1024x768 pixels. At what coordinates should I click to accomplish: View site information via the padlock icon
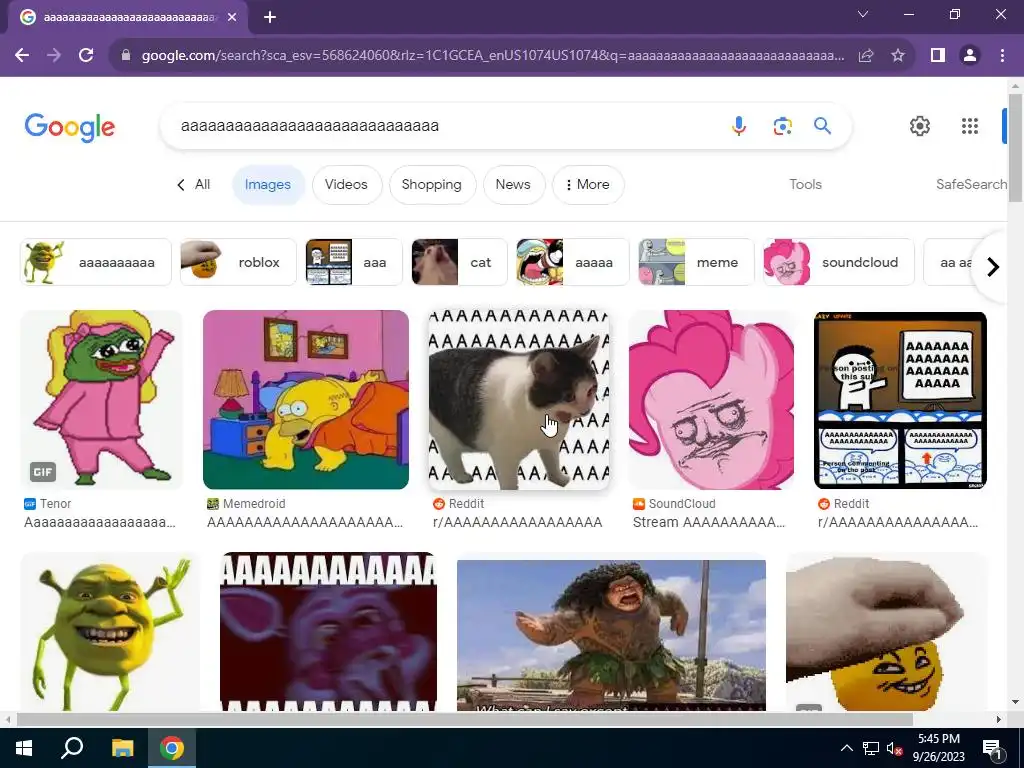point(125,56)
